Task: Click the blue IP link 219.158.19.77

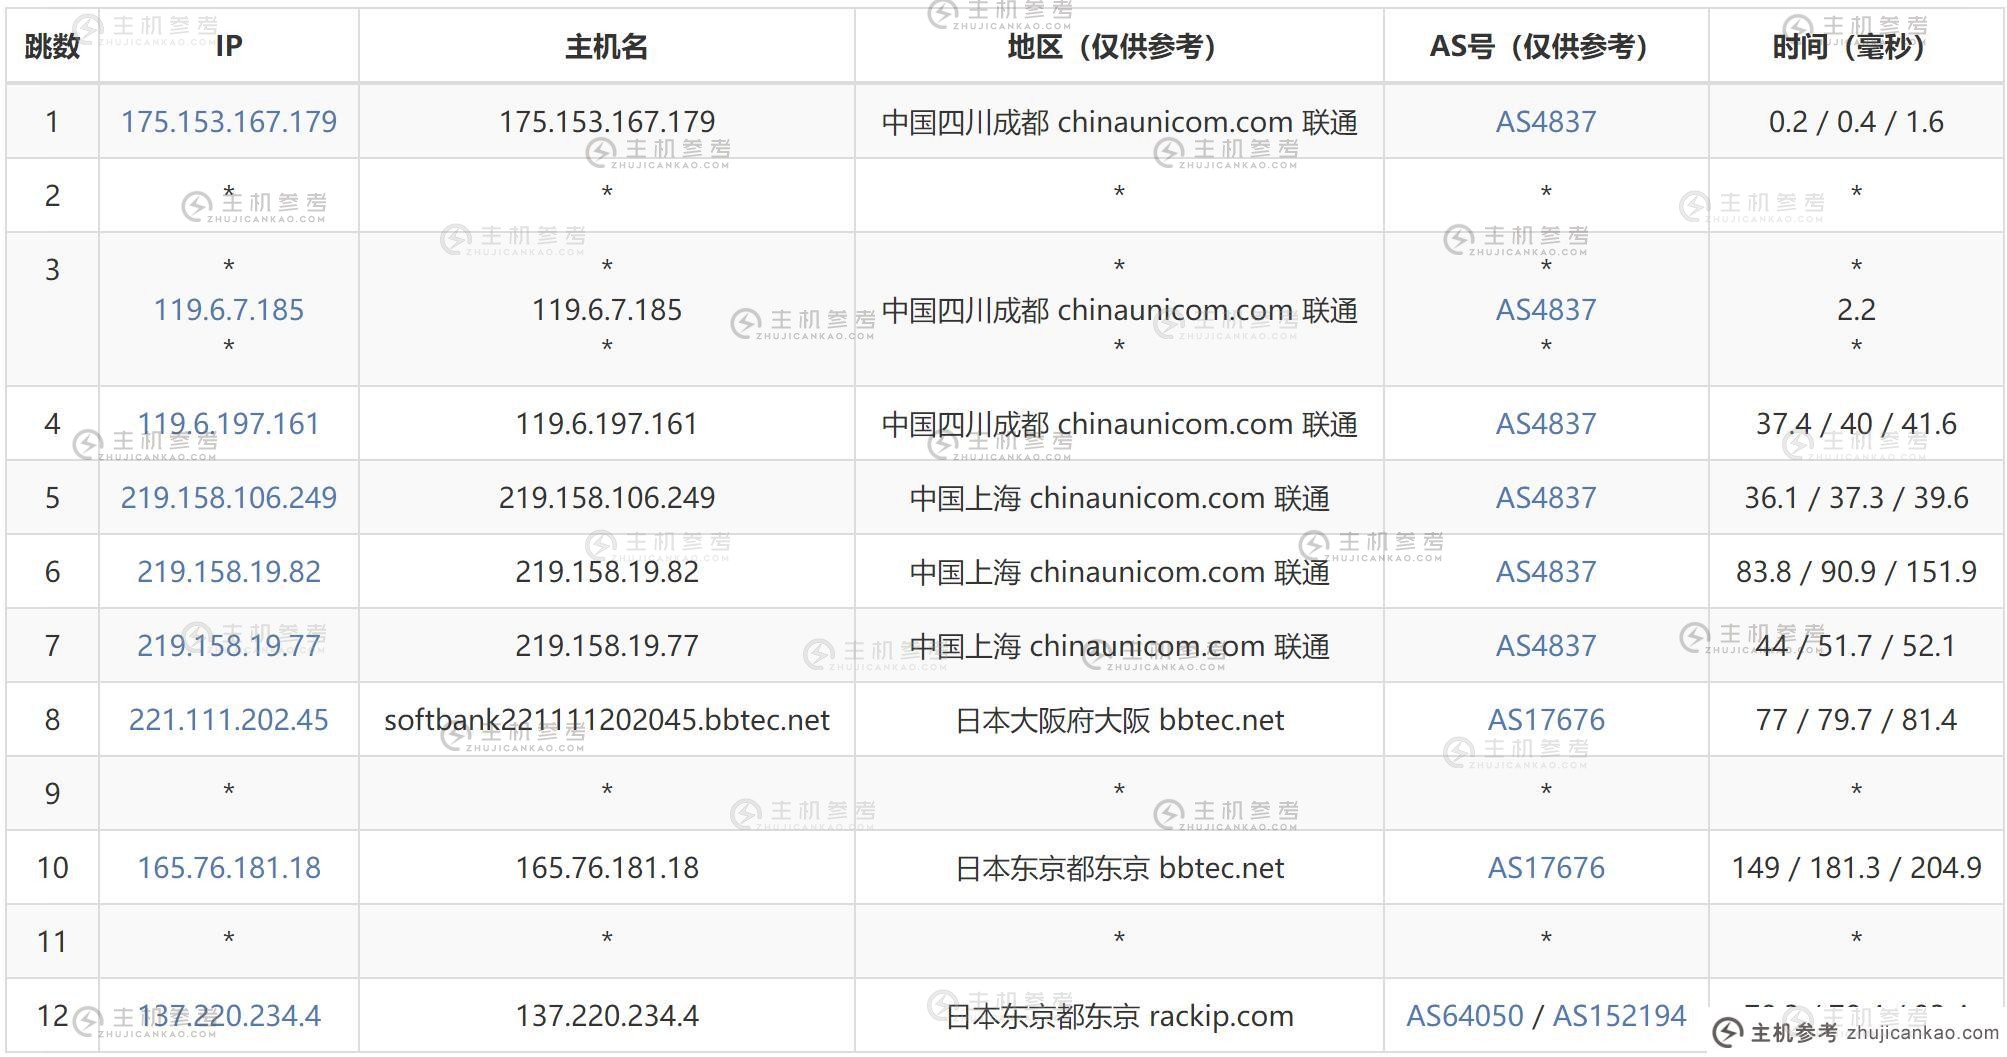Action: (x=228, y=646)
